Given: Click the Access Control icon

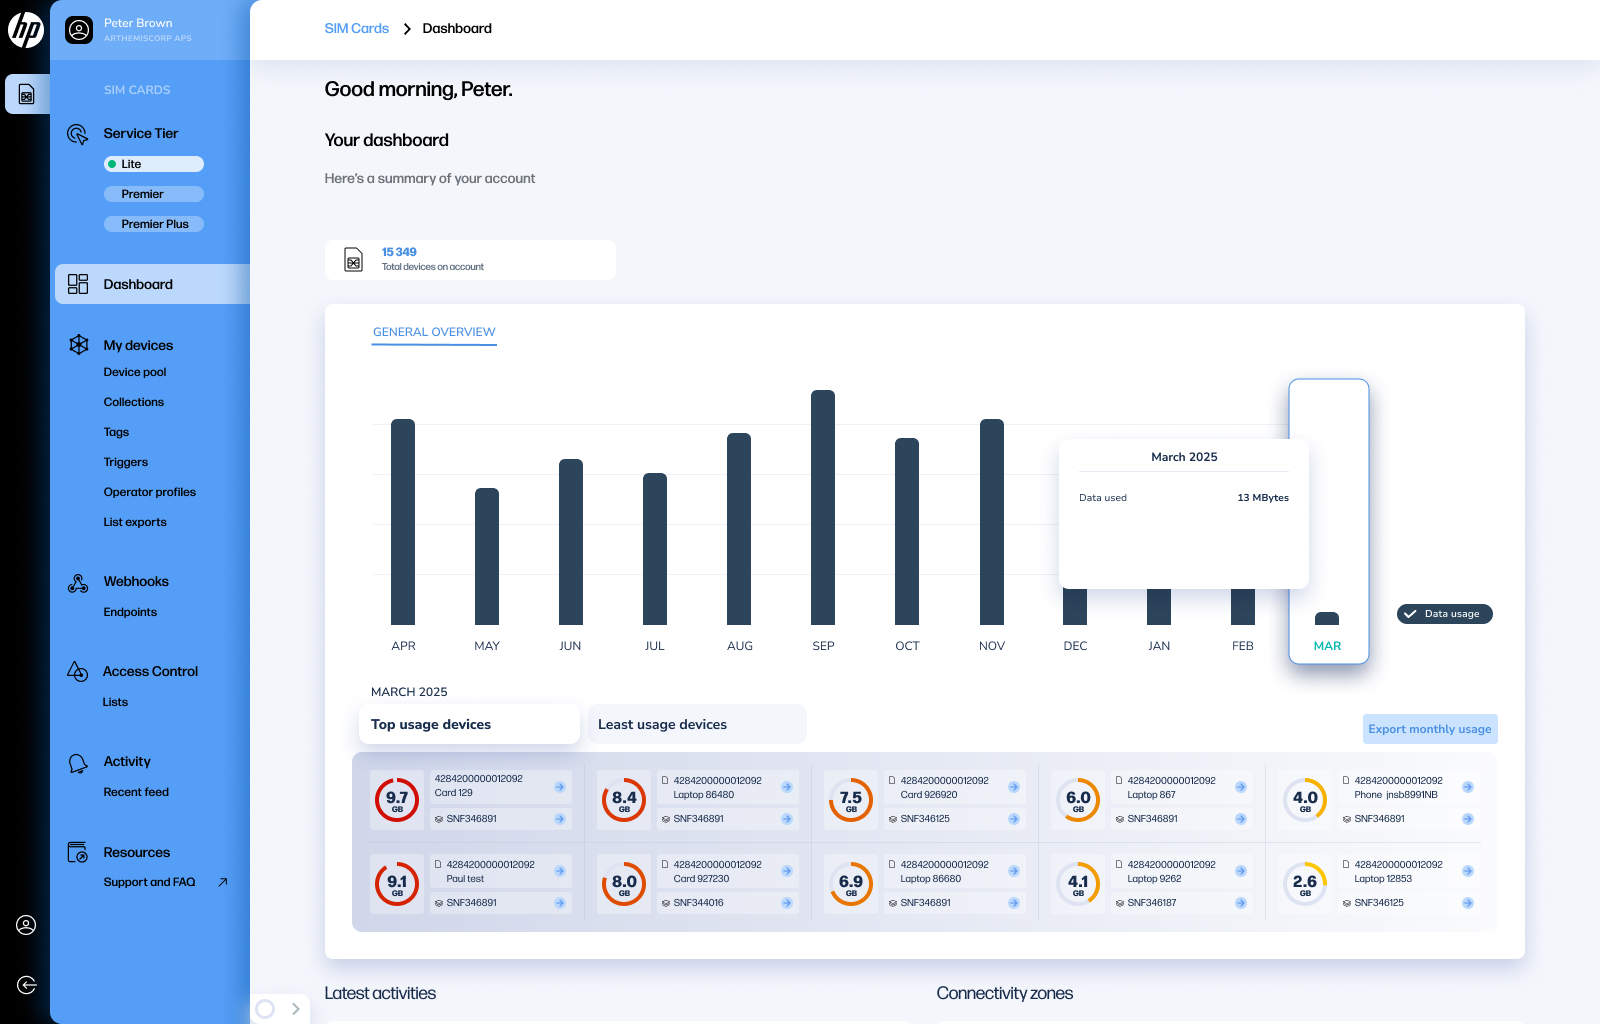Looking at the screenshot, I should point(78,672).
